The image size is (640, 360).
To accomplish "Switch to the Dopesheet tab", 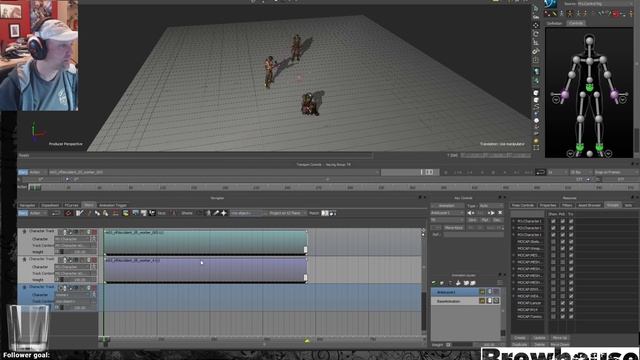I will click(50, 205).
